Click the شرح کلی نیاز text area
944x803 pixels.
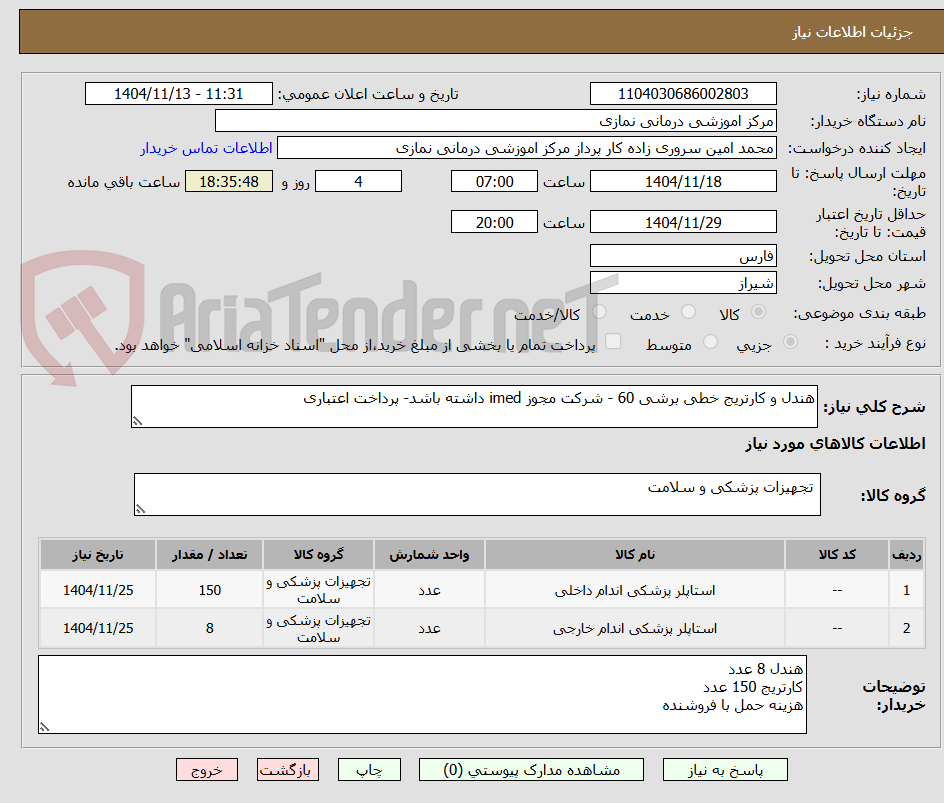474,407
